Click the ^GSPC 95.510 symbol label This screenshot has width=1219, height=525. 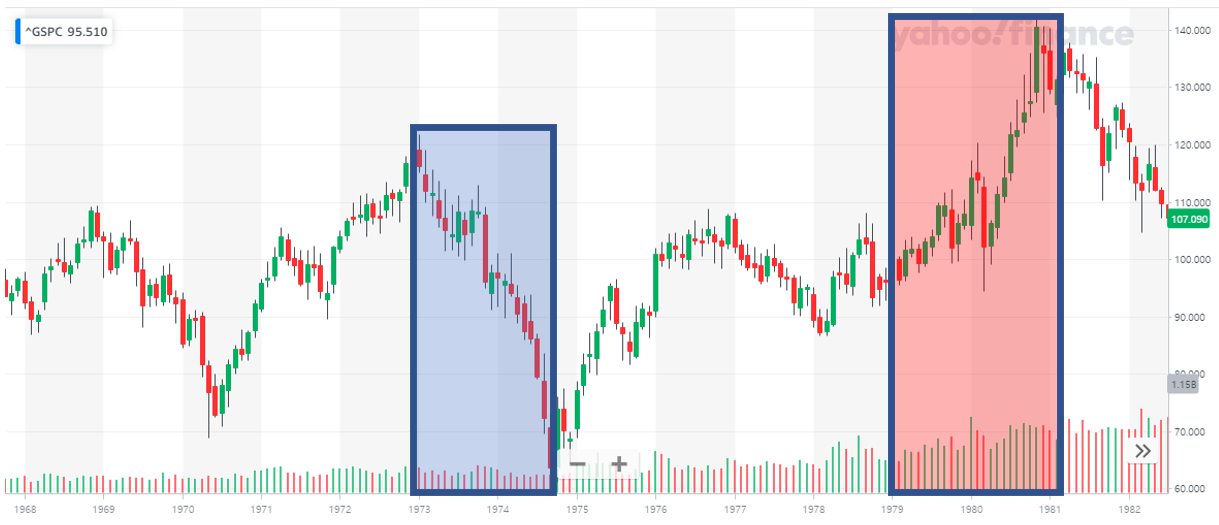66,31
